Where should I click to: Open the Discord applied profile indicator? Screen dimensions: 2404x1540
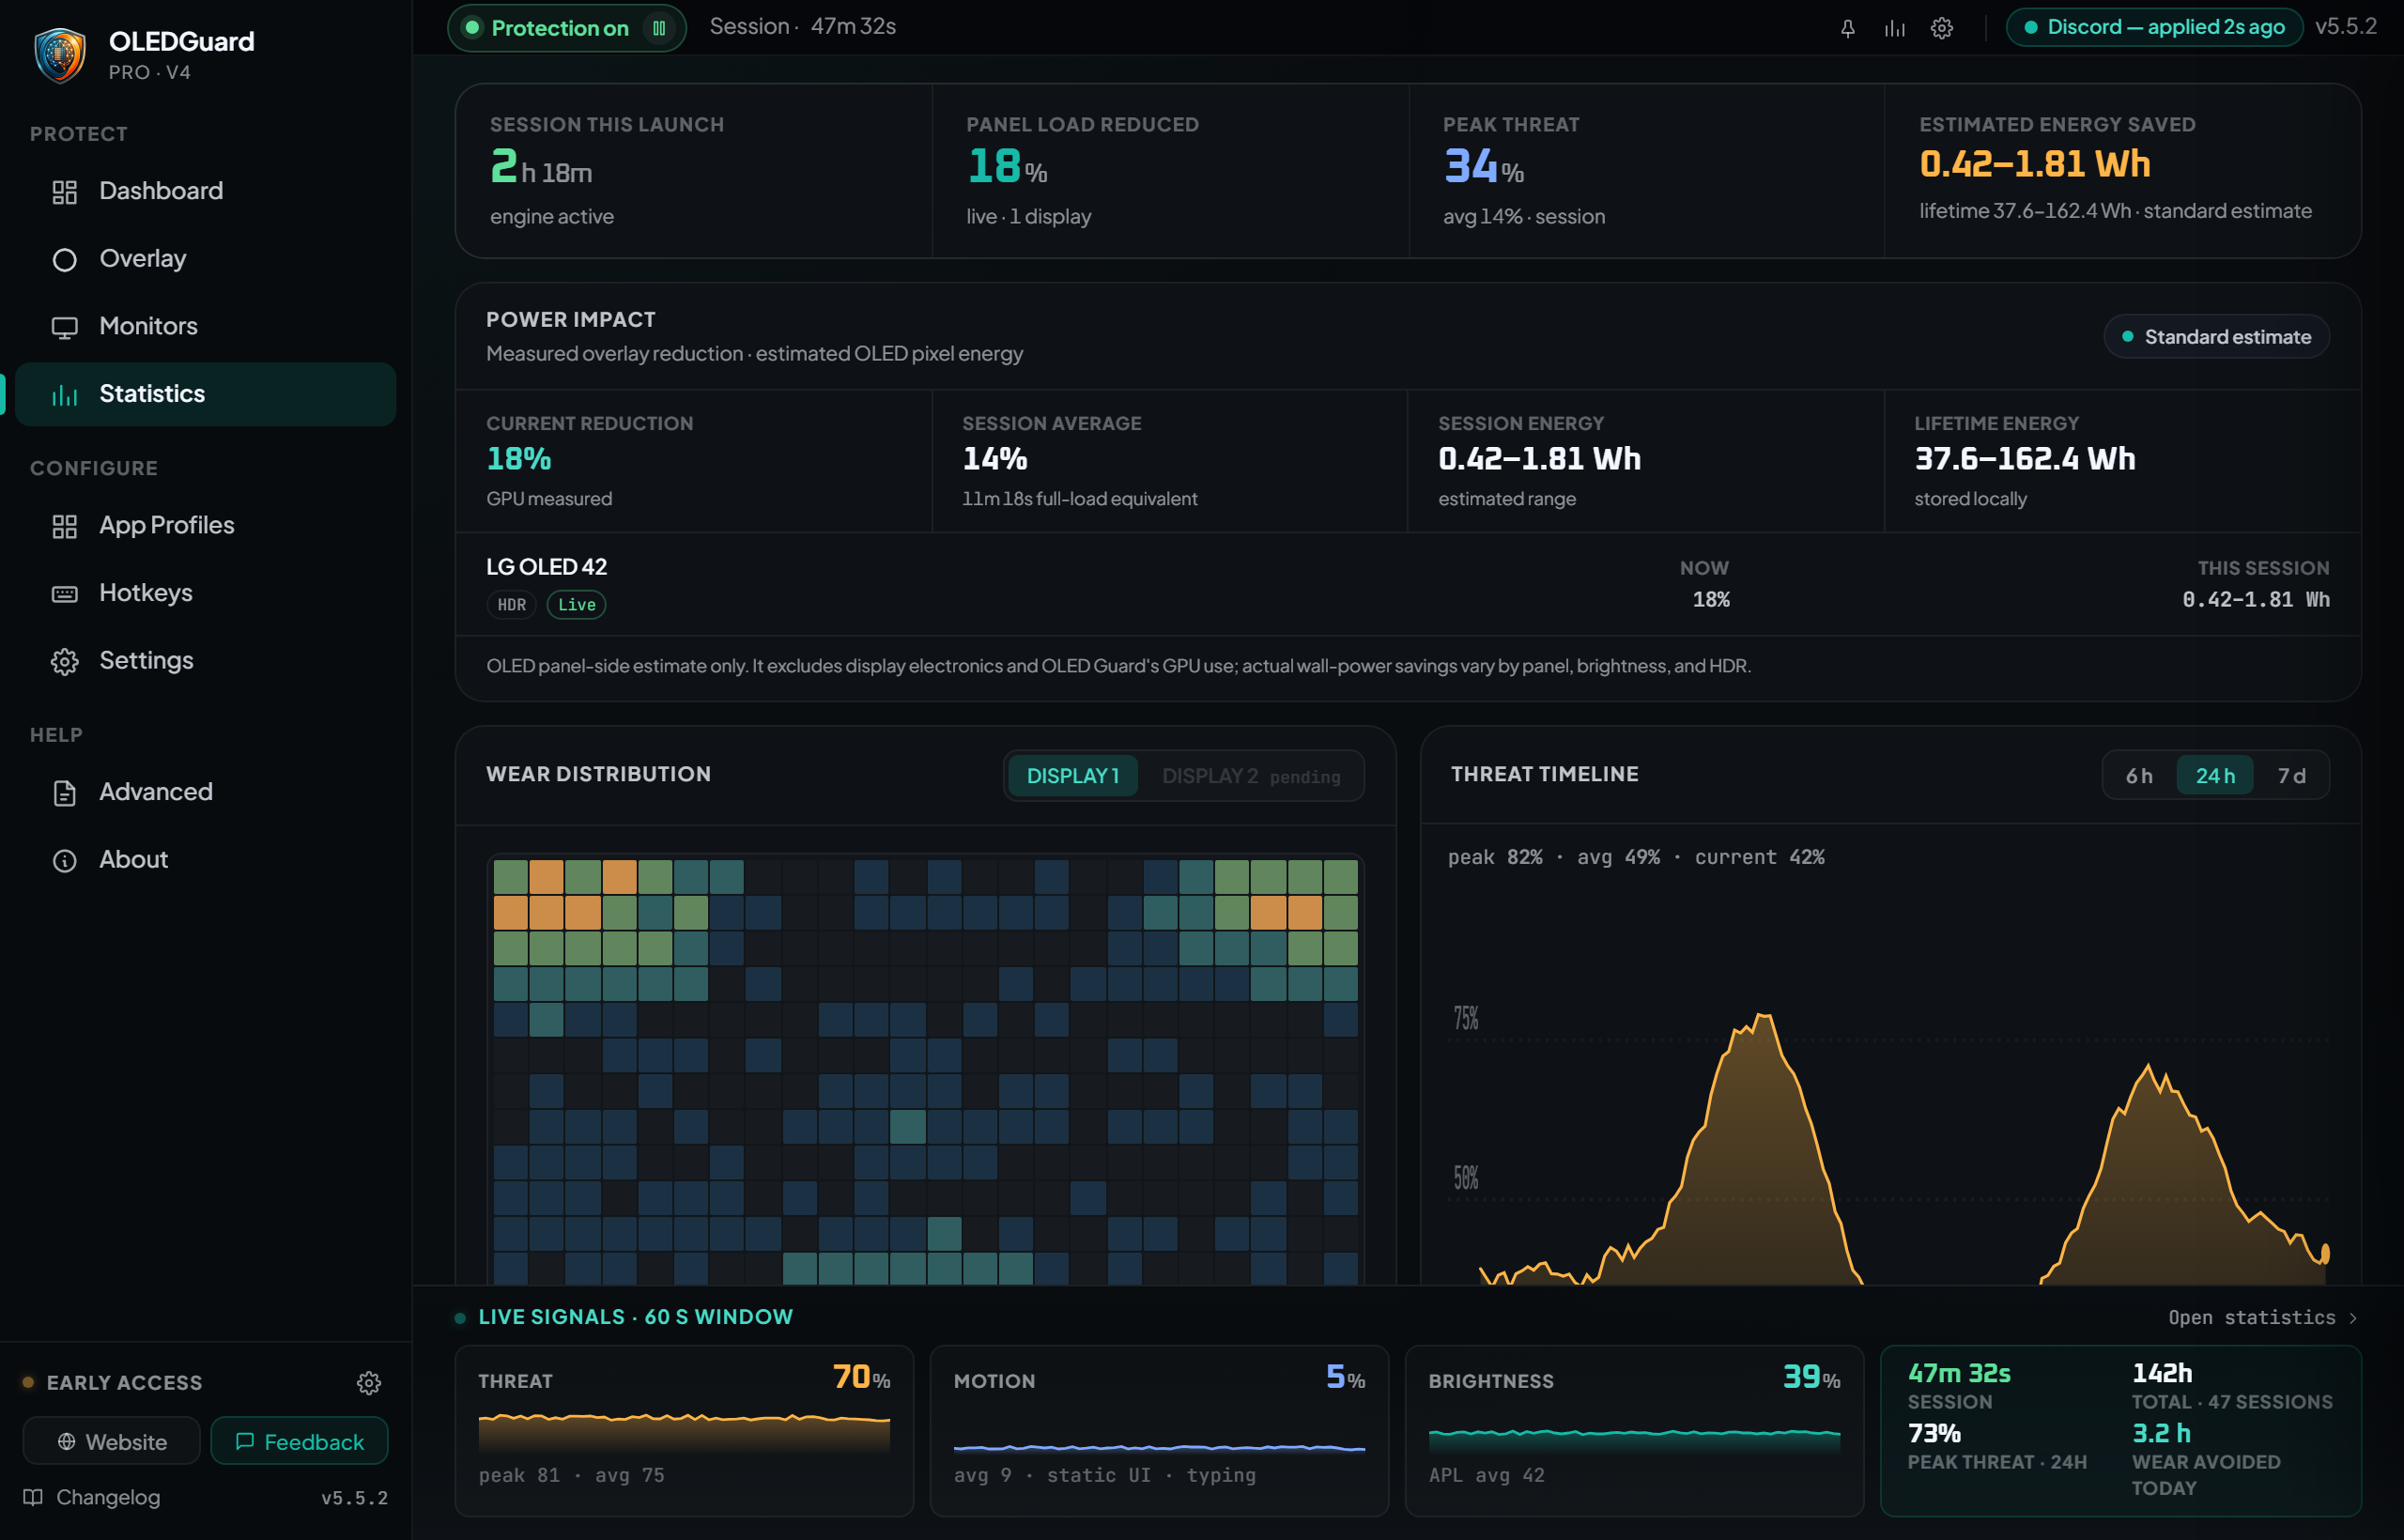coord(2154,27)
